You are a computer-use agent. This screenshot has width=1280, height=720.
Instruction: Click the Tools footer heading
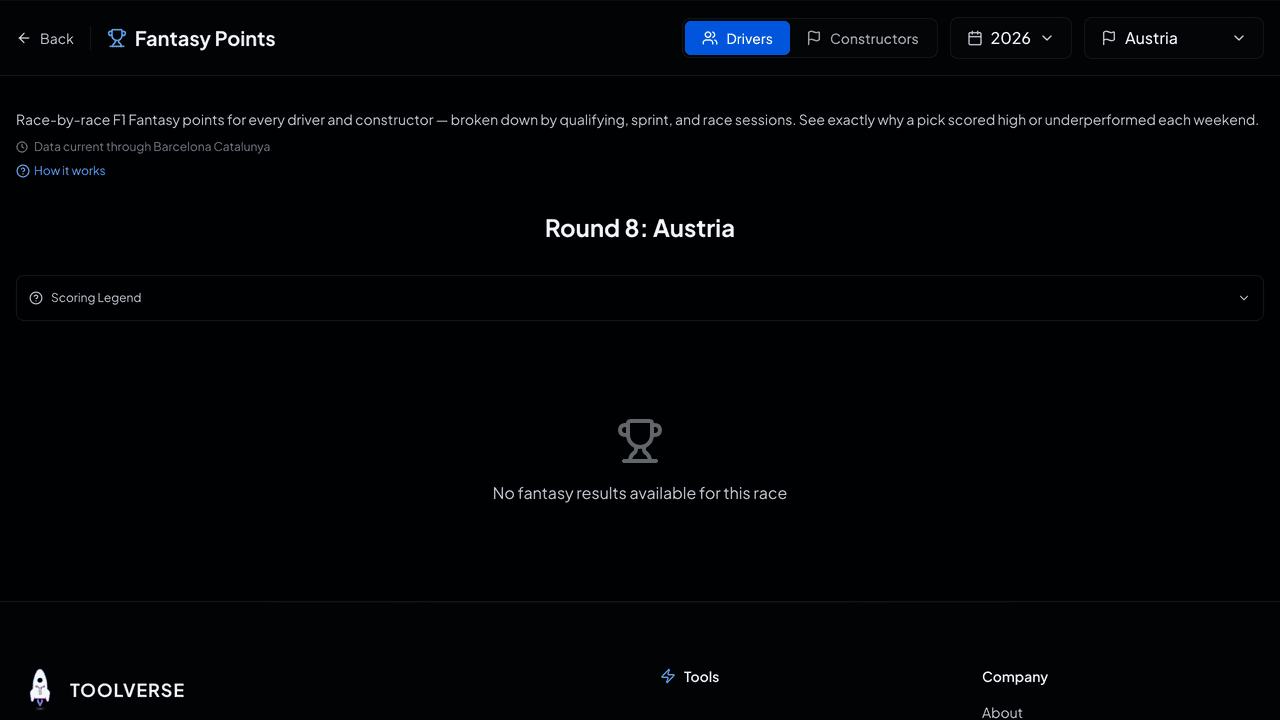click(701, 677)
